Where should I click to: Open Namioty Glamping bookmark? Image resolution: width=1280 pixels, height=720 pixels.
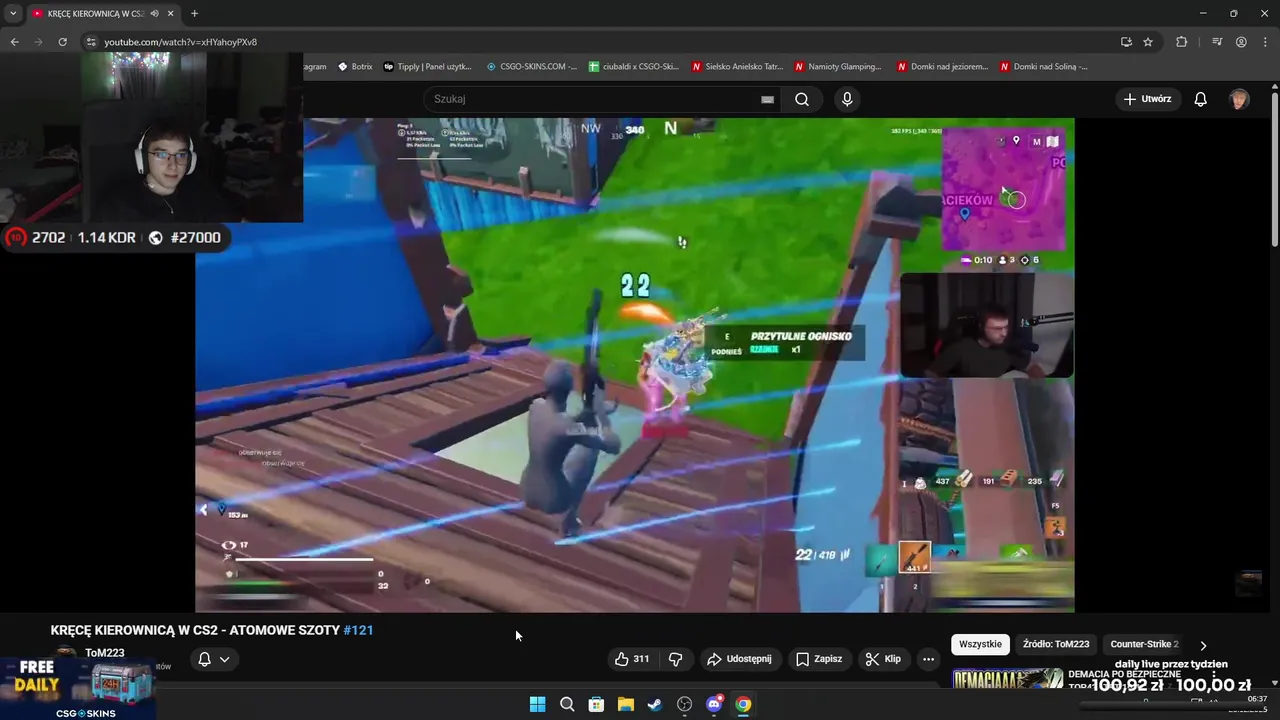tap(838, 67)
